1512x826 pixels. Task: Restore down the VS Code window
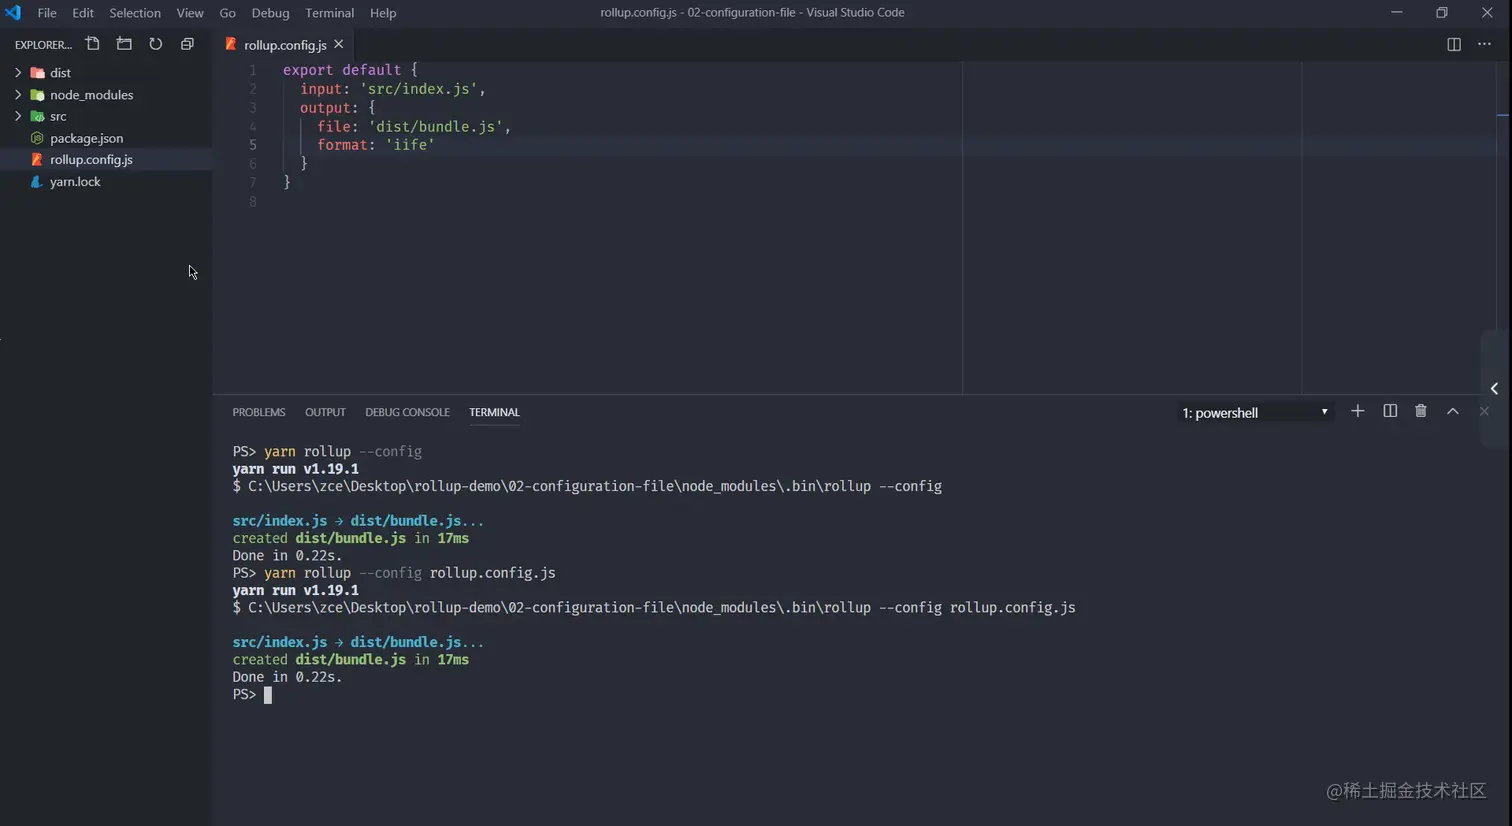pyautogui.click(x=1441, y=12)
